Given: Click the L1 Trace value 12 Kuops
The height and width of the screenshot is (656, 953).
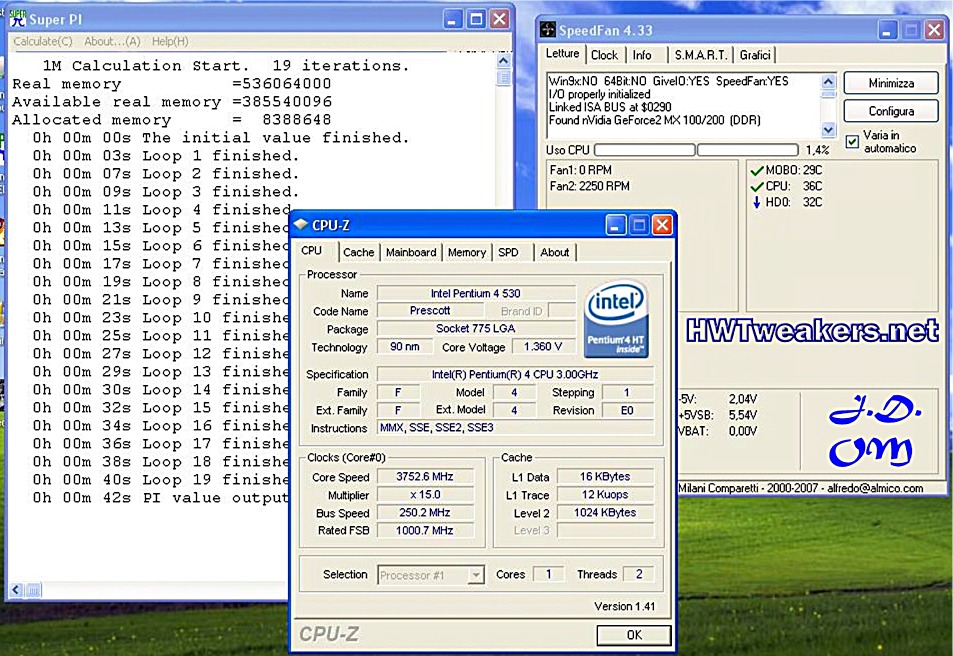Looking at the screenshot, I should [605, 494].
